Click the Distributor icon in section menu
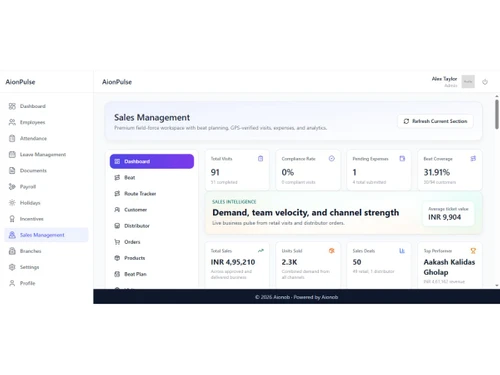 coord(117,226)
